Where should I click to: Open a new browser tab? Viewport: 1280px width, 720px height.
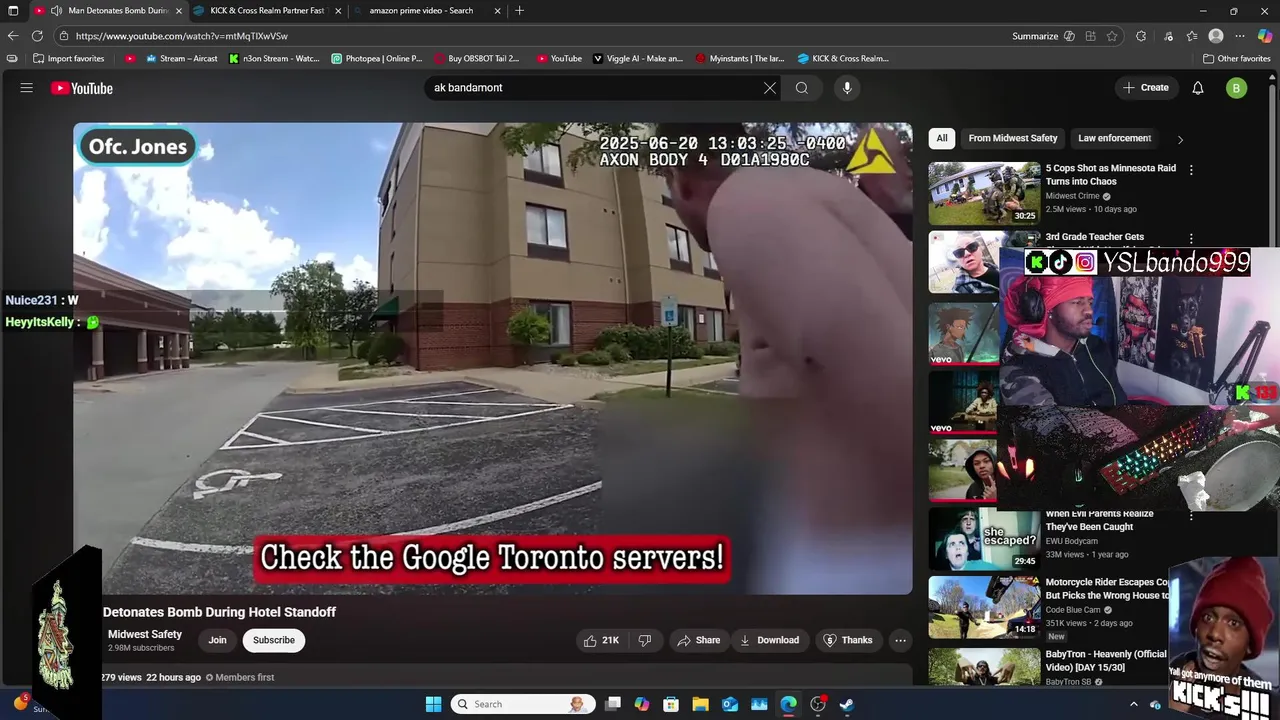(519, 11)
